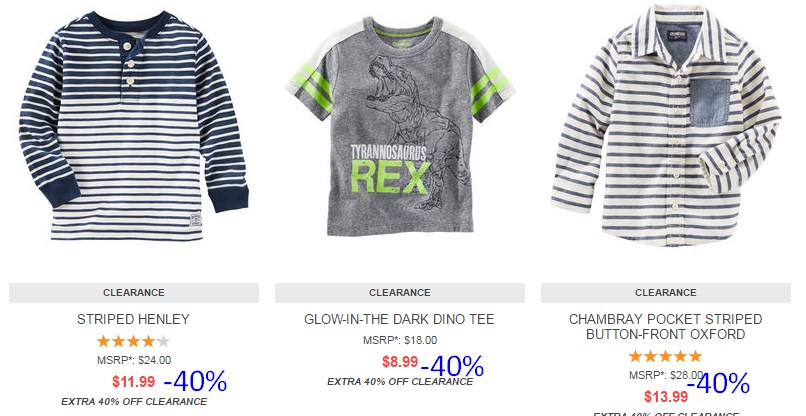Click the -40% badge beside $8.99

pyautogui.click(x=452, y=366)
